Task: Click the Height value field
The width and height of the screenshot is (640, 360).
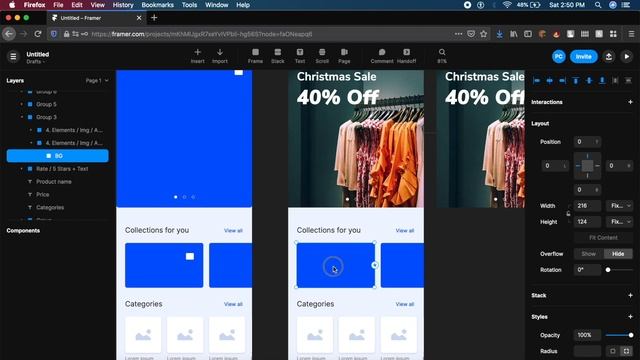Action: click(587, 222)
